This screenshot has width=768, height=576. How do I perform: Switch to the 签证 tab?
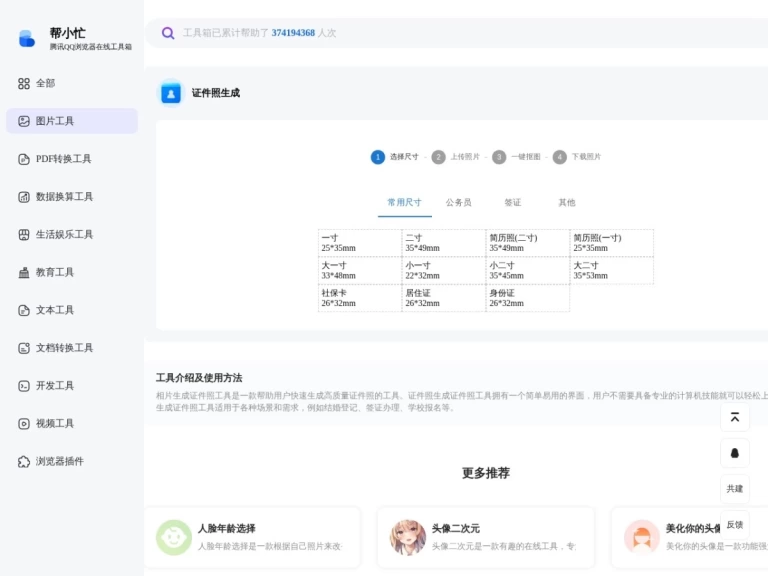coord(513,202)
